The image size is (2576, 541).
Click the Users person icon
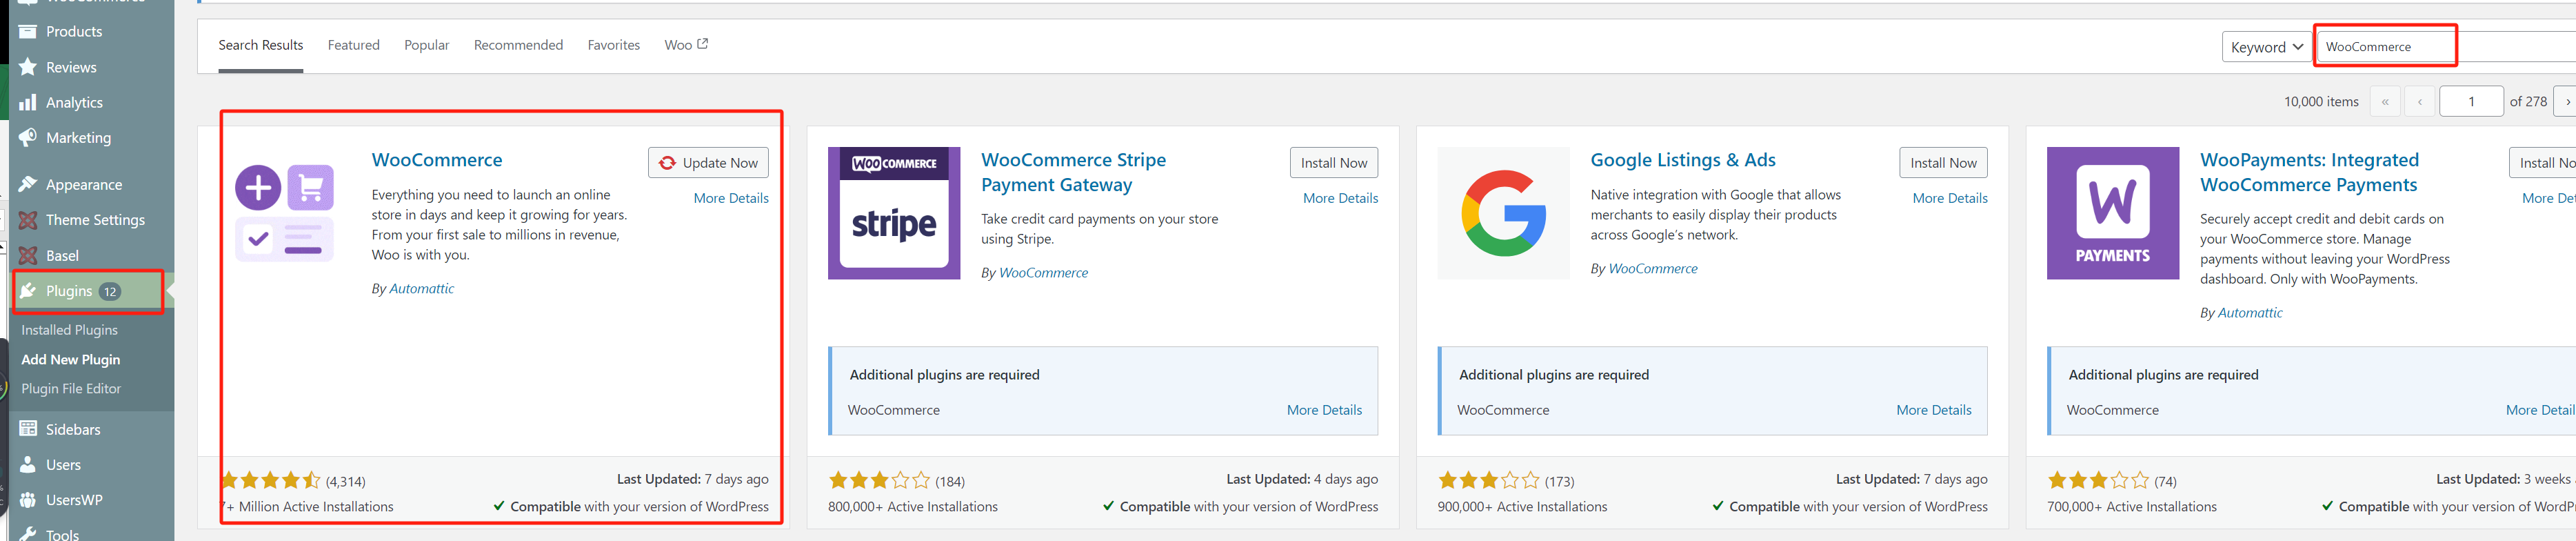tap(28, 464)
